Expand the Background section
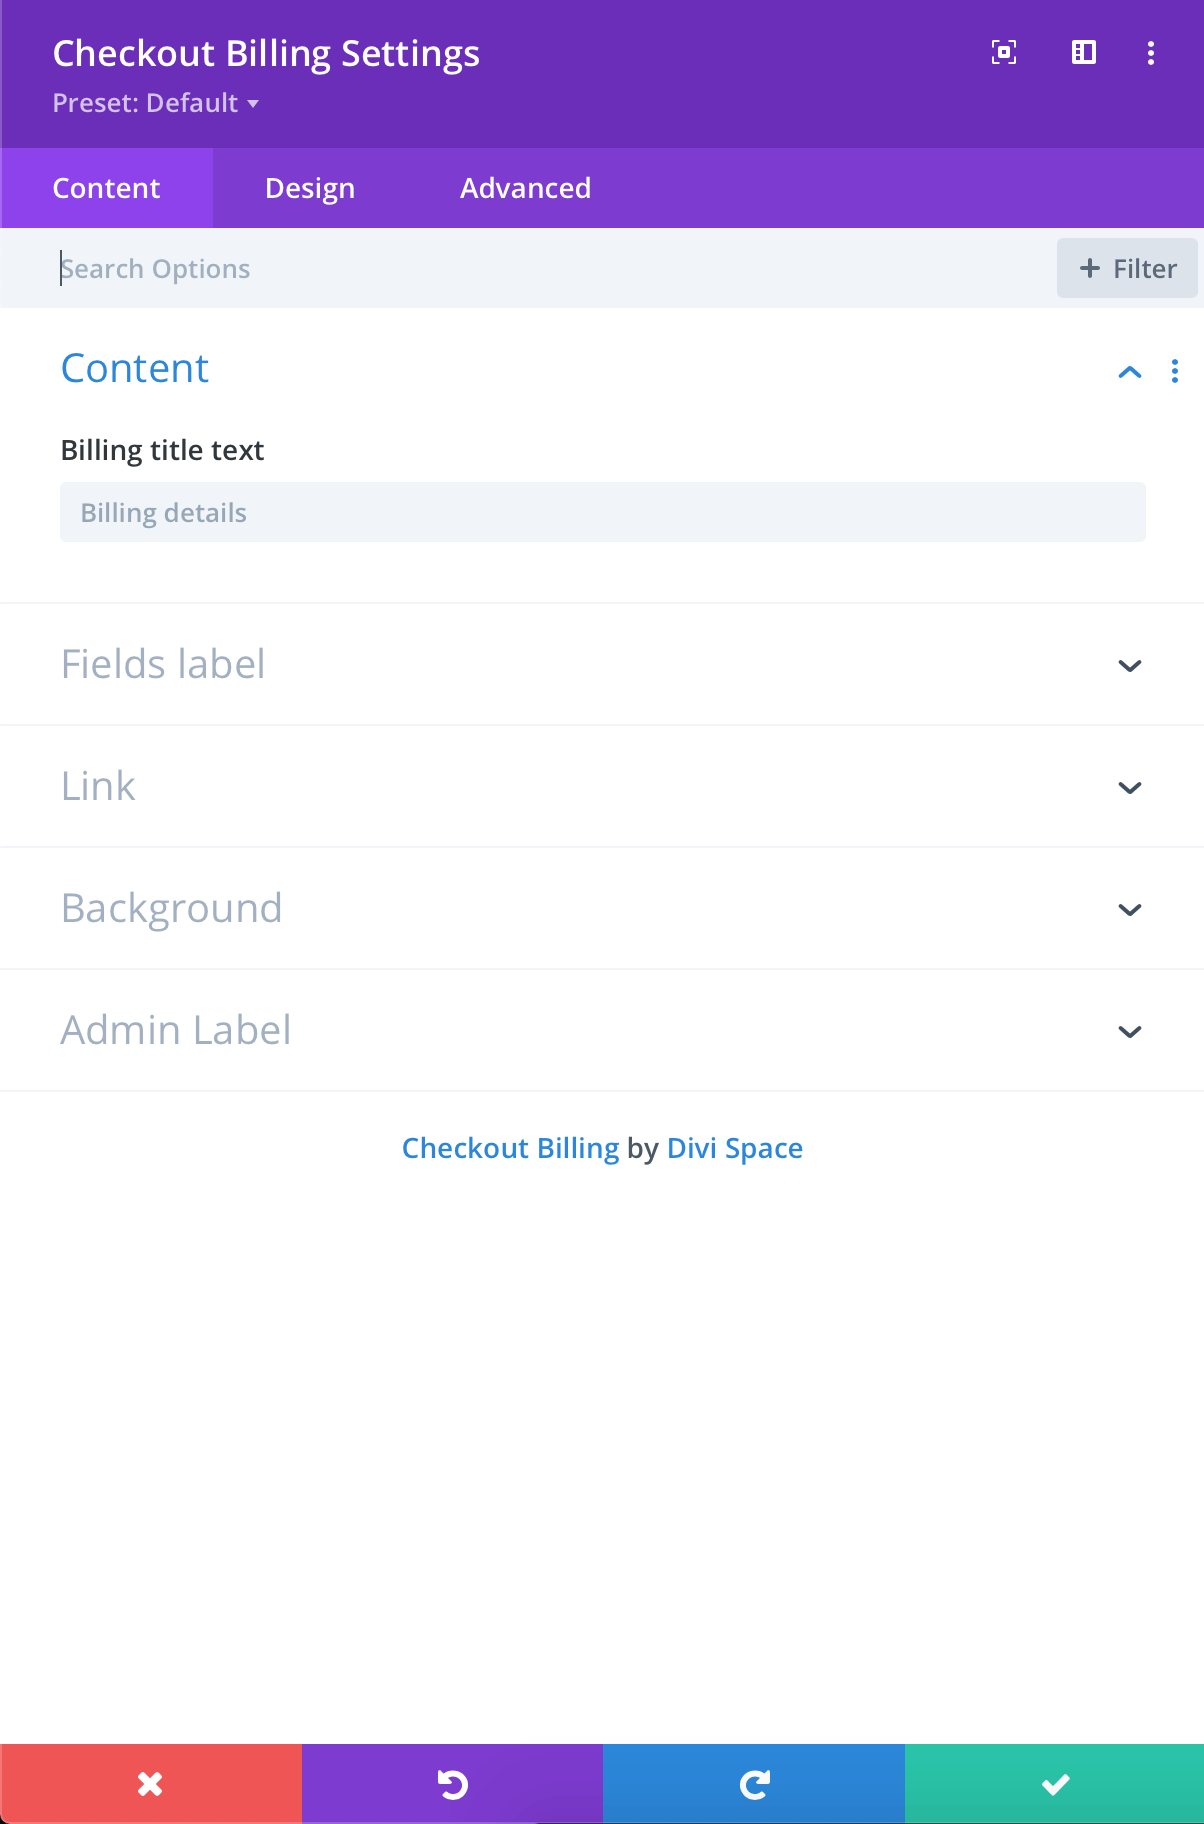This screenshot has height=1824, width=1204. click(x=602, y=908)
